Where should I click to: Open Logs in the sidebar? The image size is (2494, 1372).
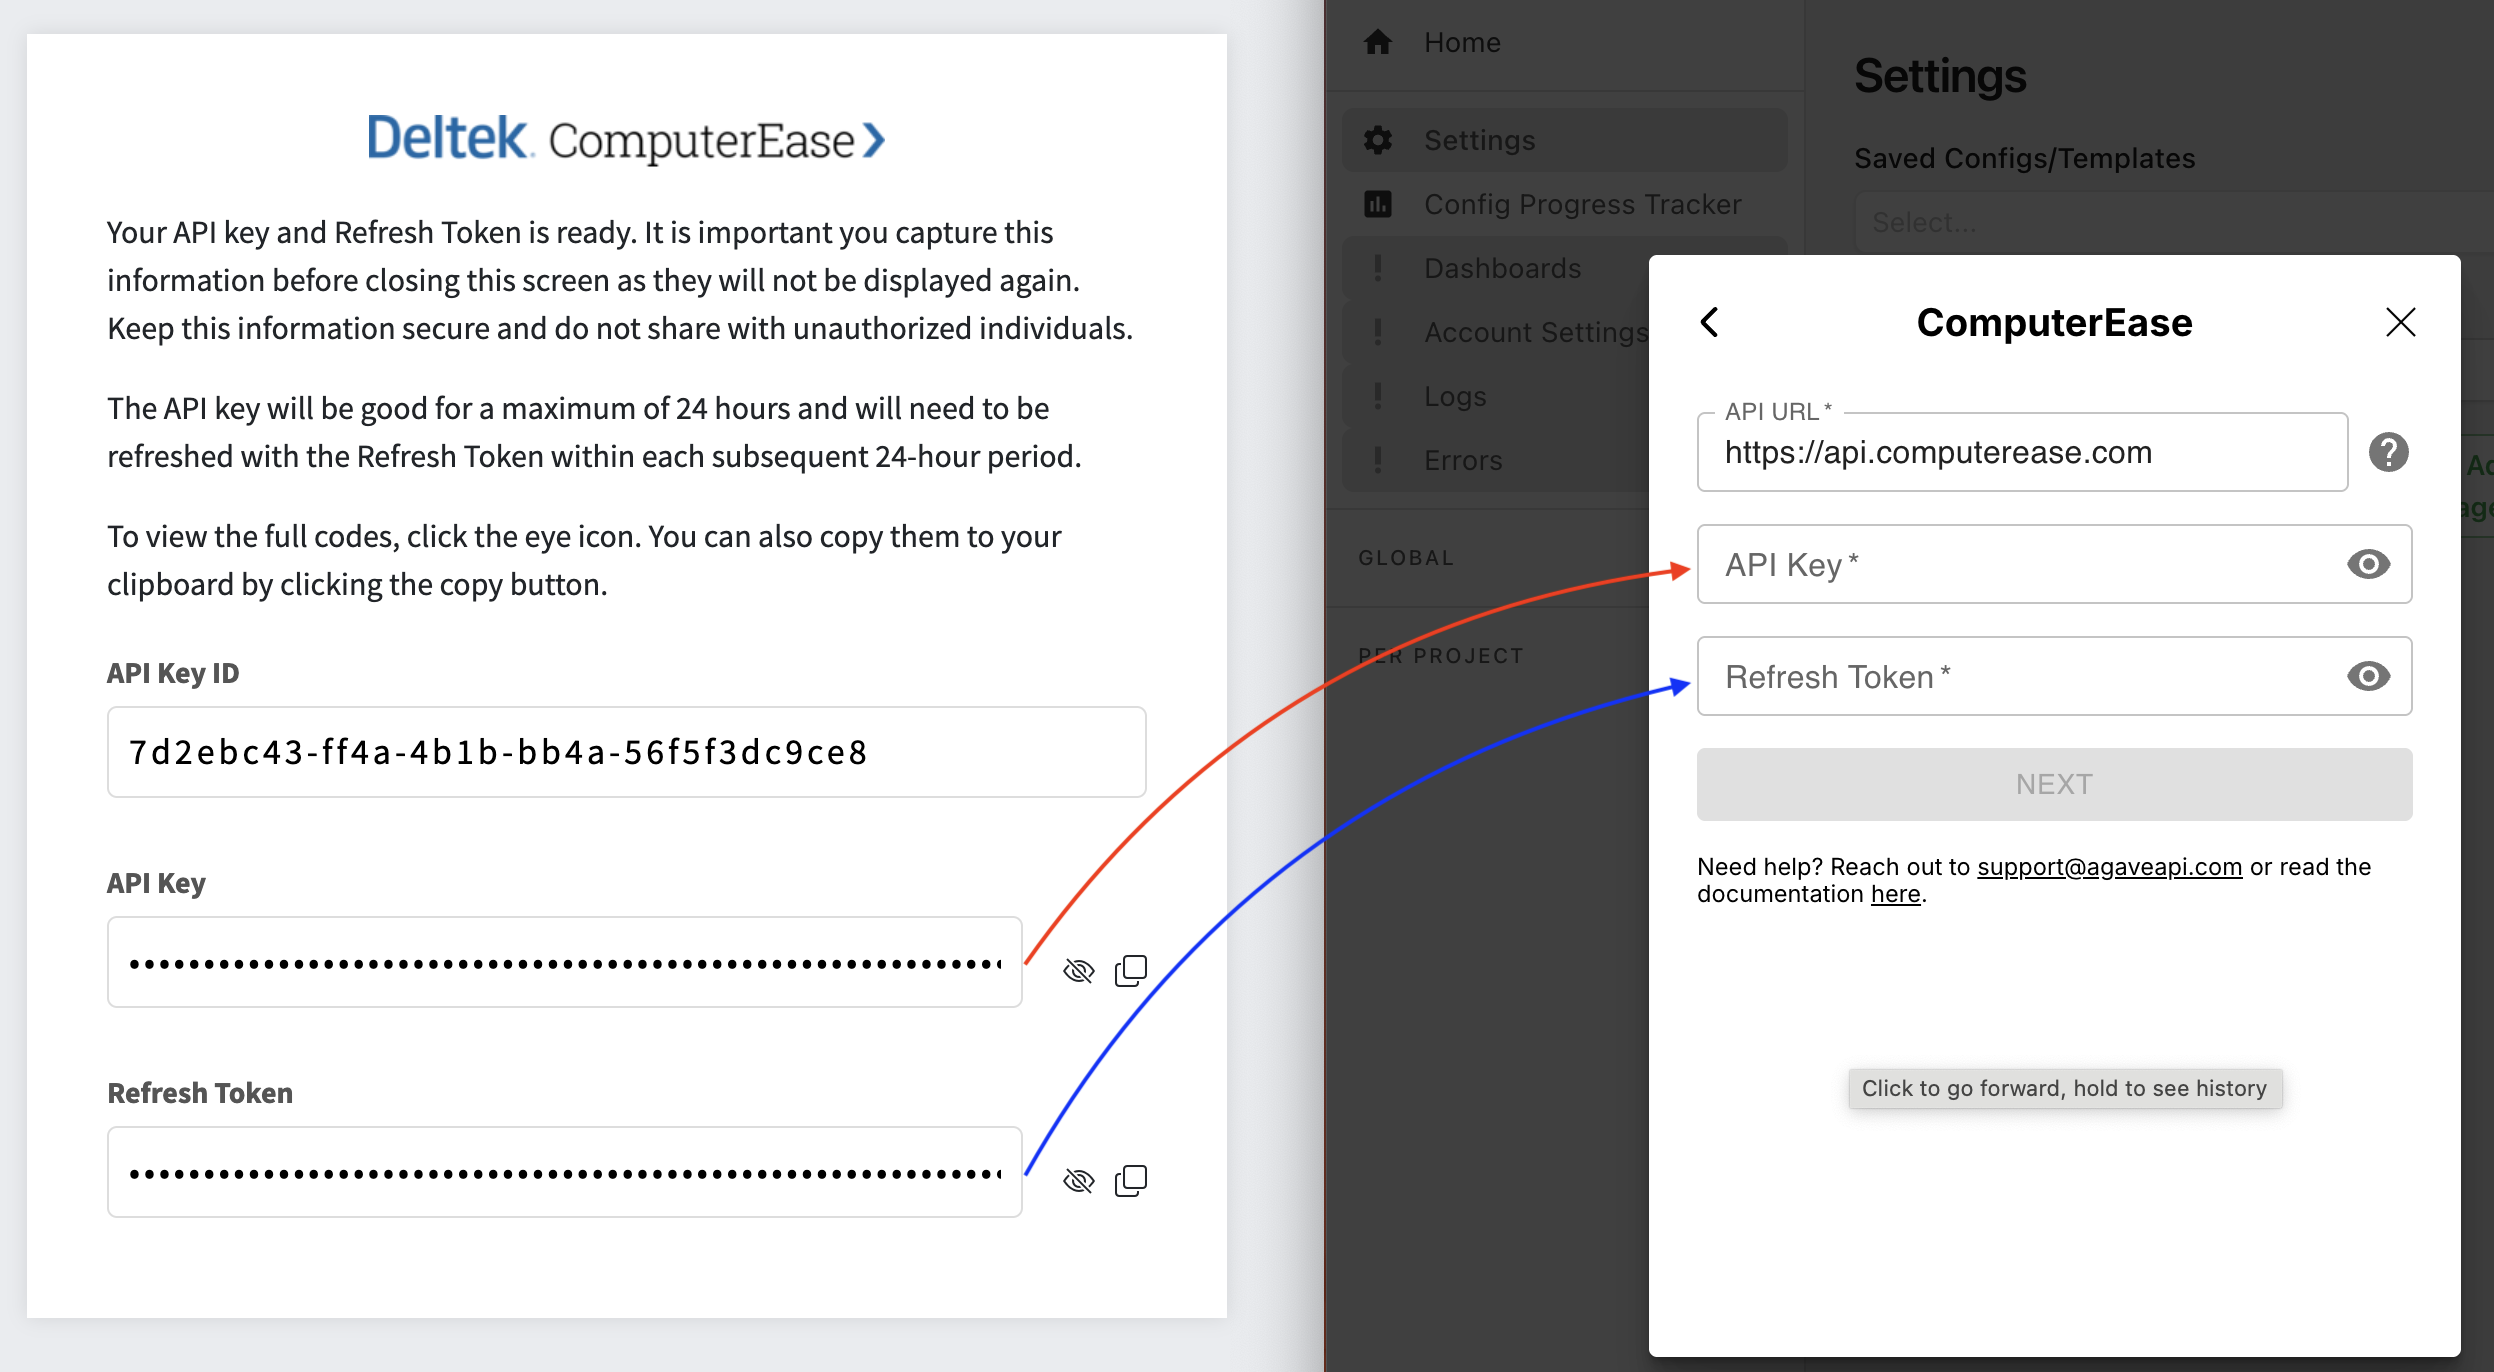tap(1455, 396)
